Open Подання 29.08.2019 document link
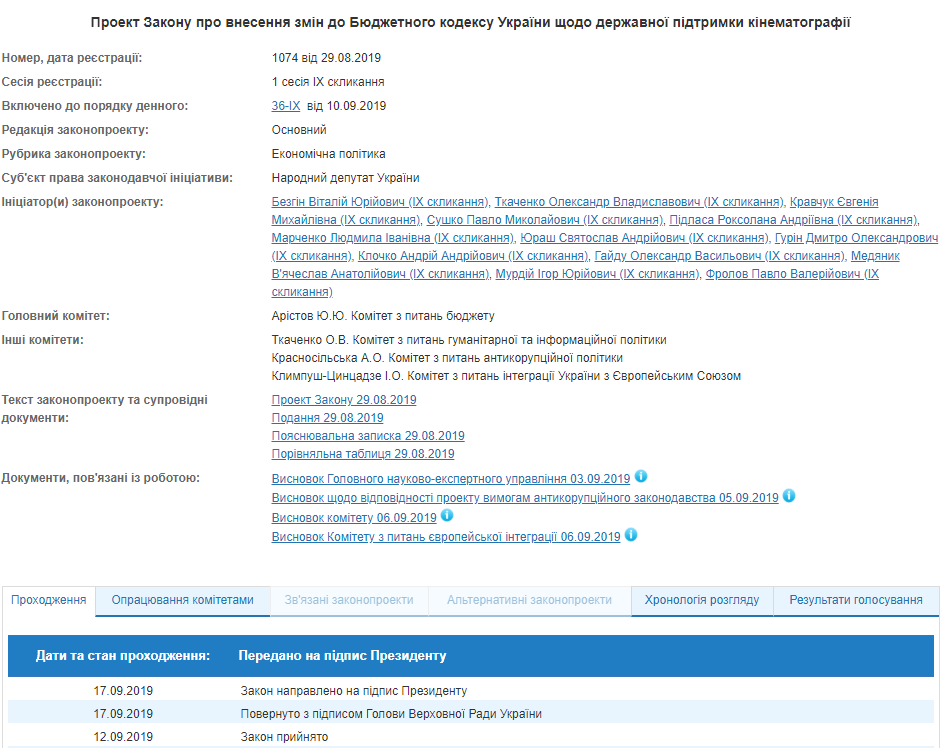 pyautogui.click(x=327, y=418)
